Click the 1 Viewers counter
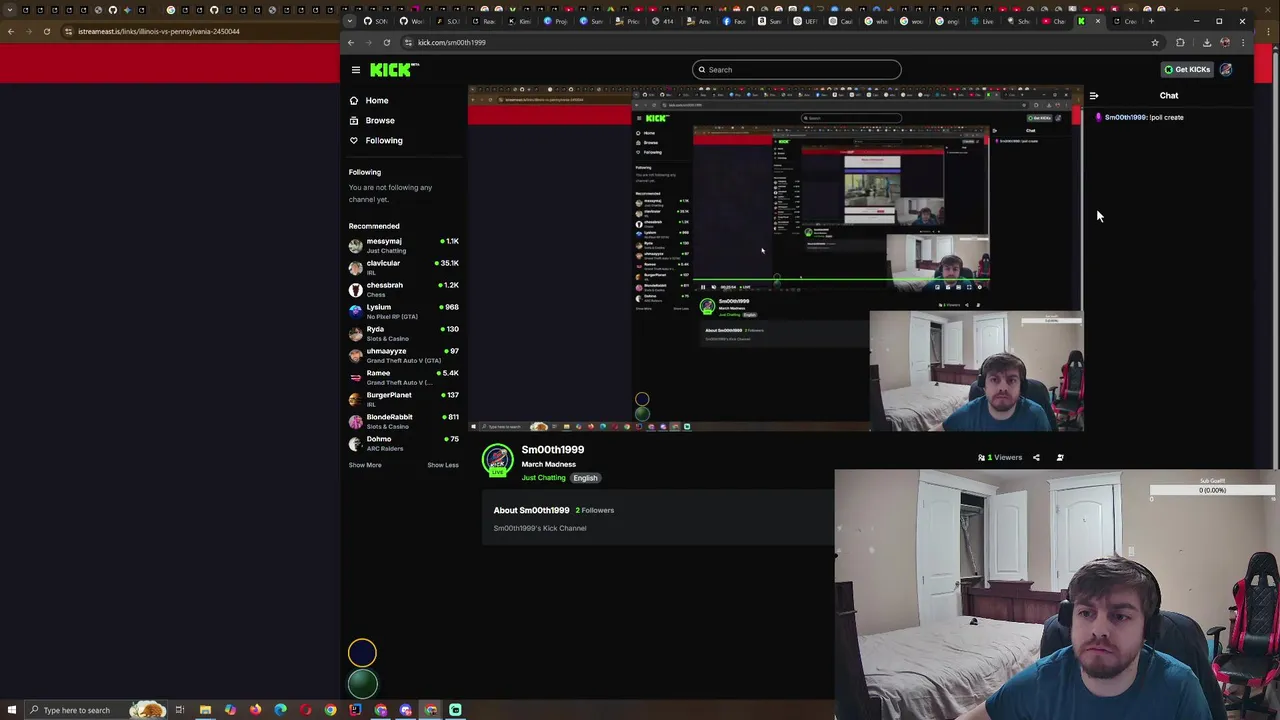 coord(1000,458)
